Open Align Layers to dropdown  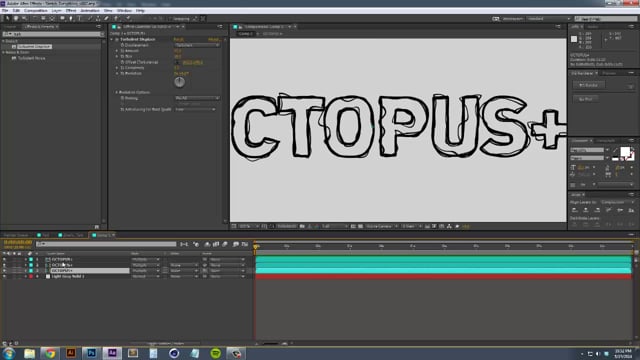pos(617,202)
